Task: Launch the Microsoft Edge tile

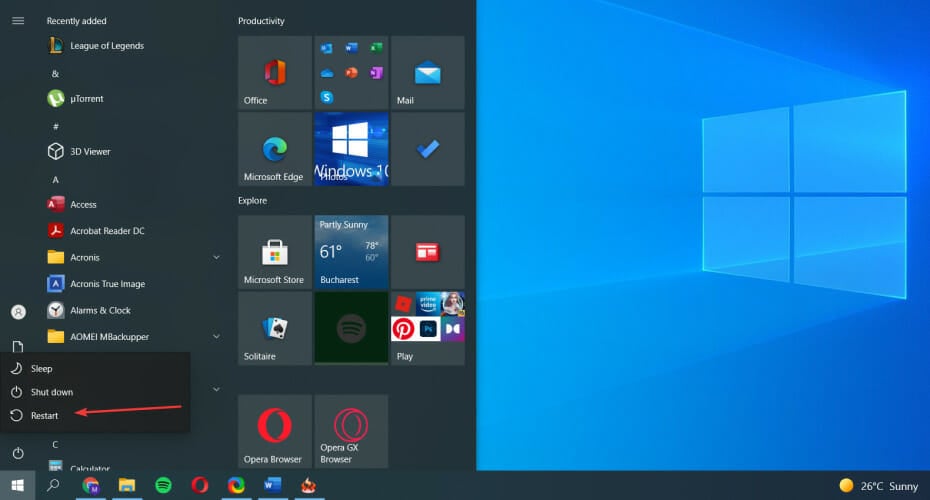Action: tap(275, 149)
